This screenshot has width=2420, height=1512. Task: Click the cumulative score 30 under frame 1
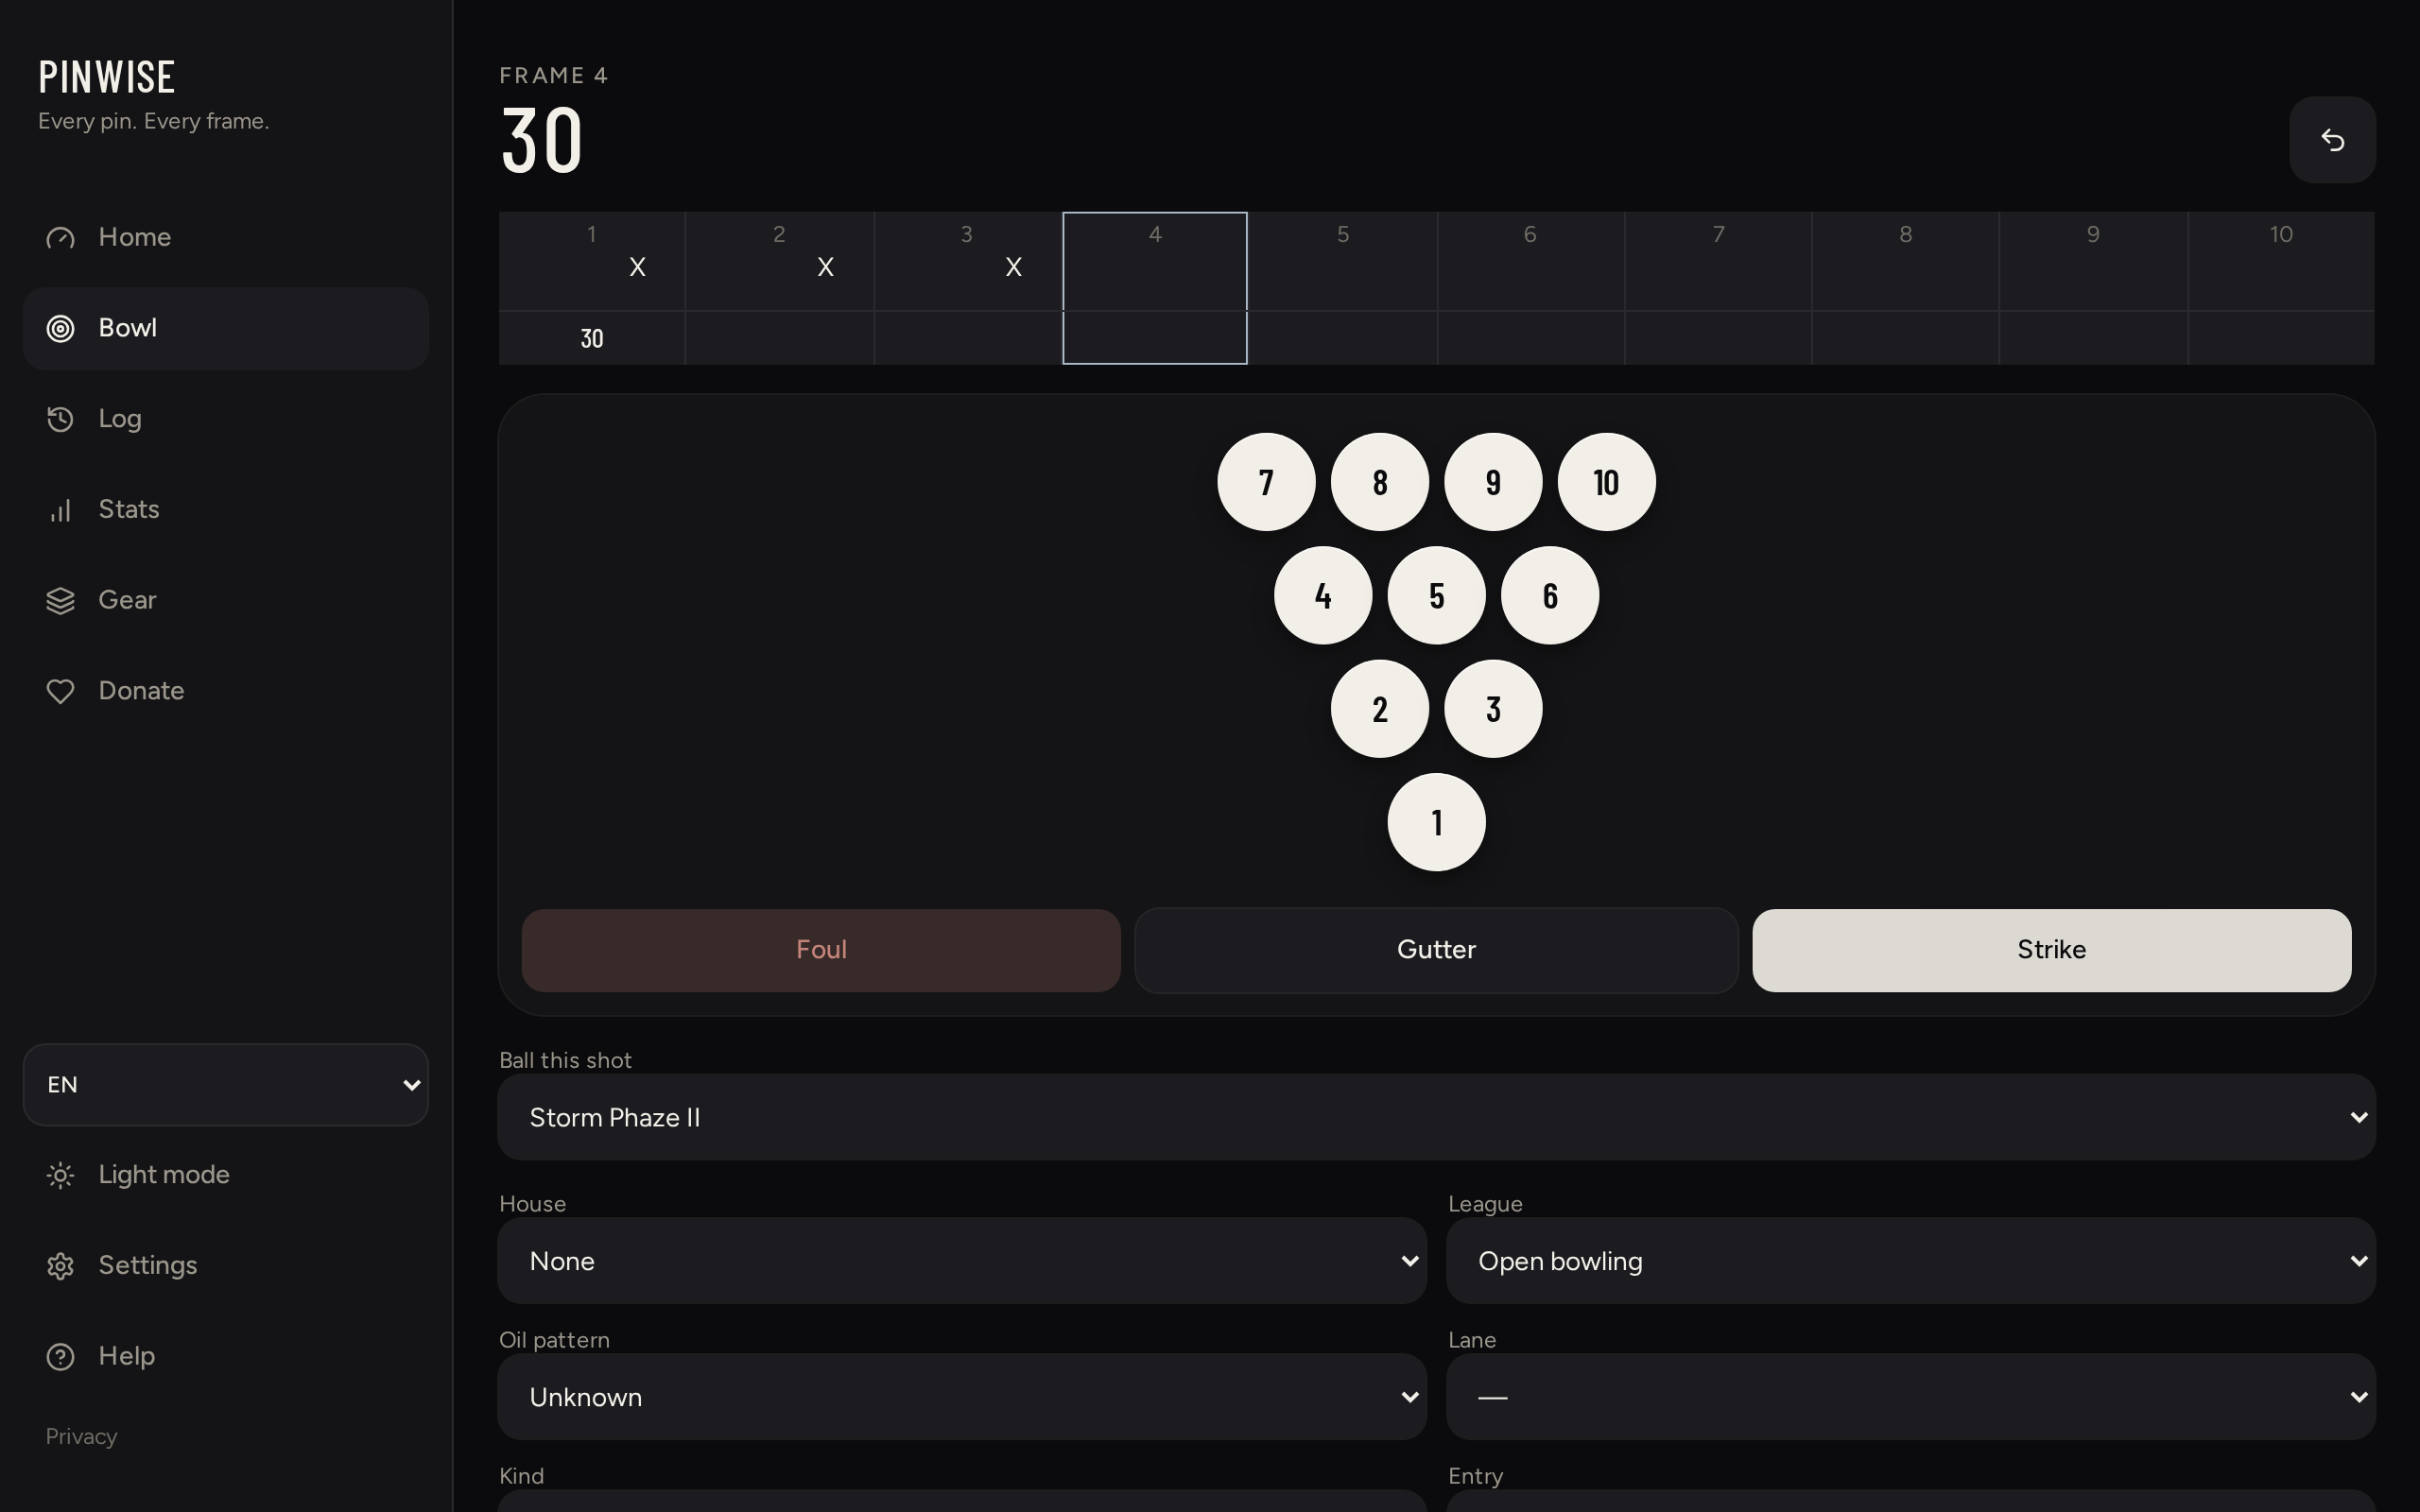tap(592, 339)
